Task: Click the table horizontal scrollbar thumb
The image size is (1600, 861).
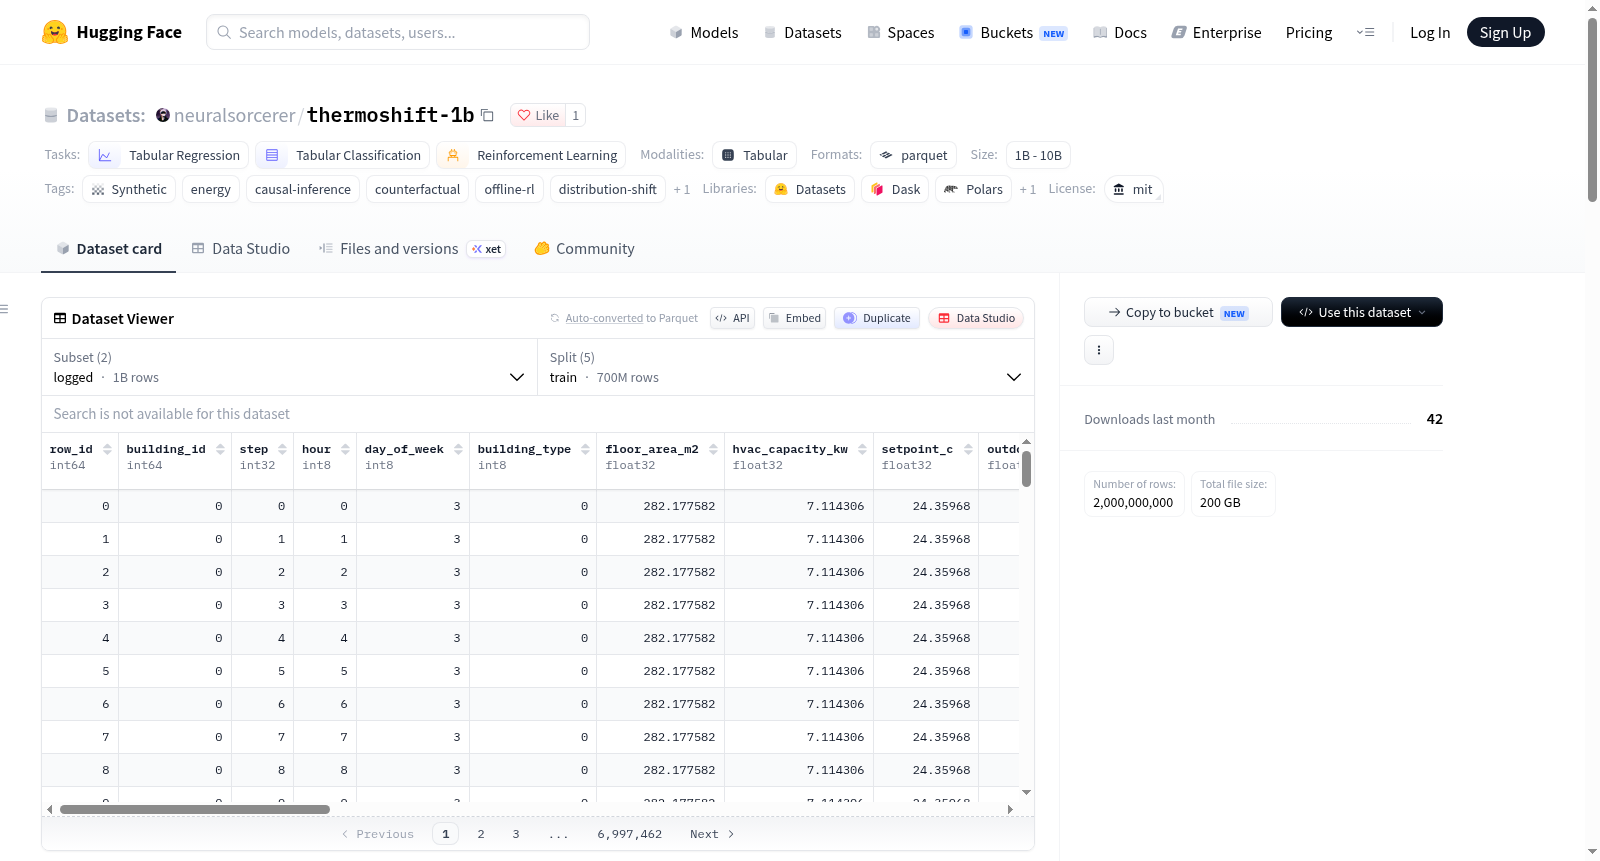Action: (x=195, y=809)
